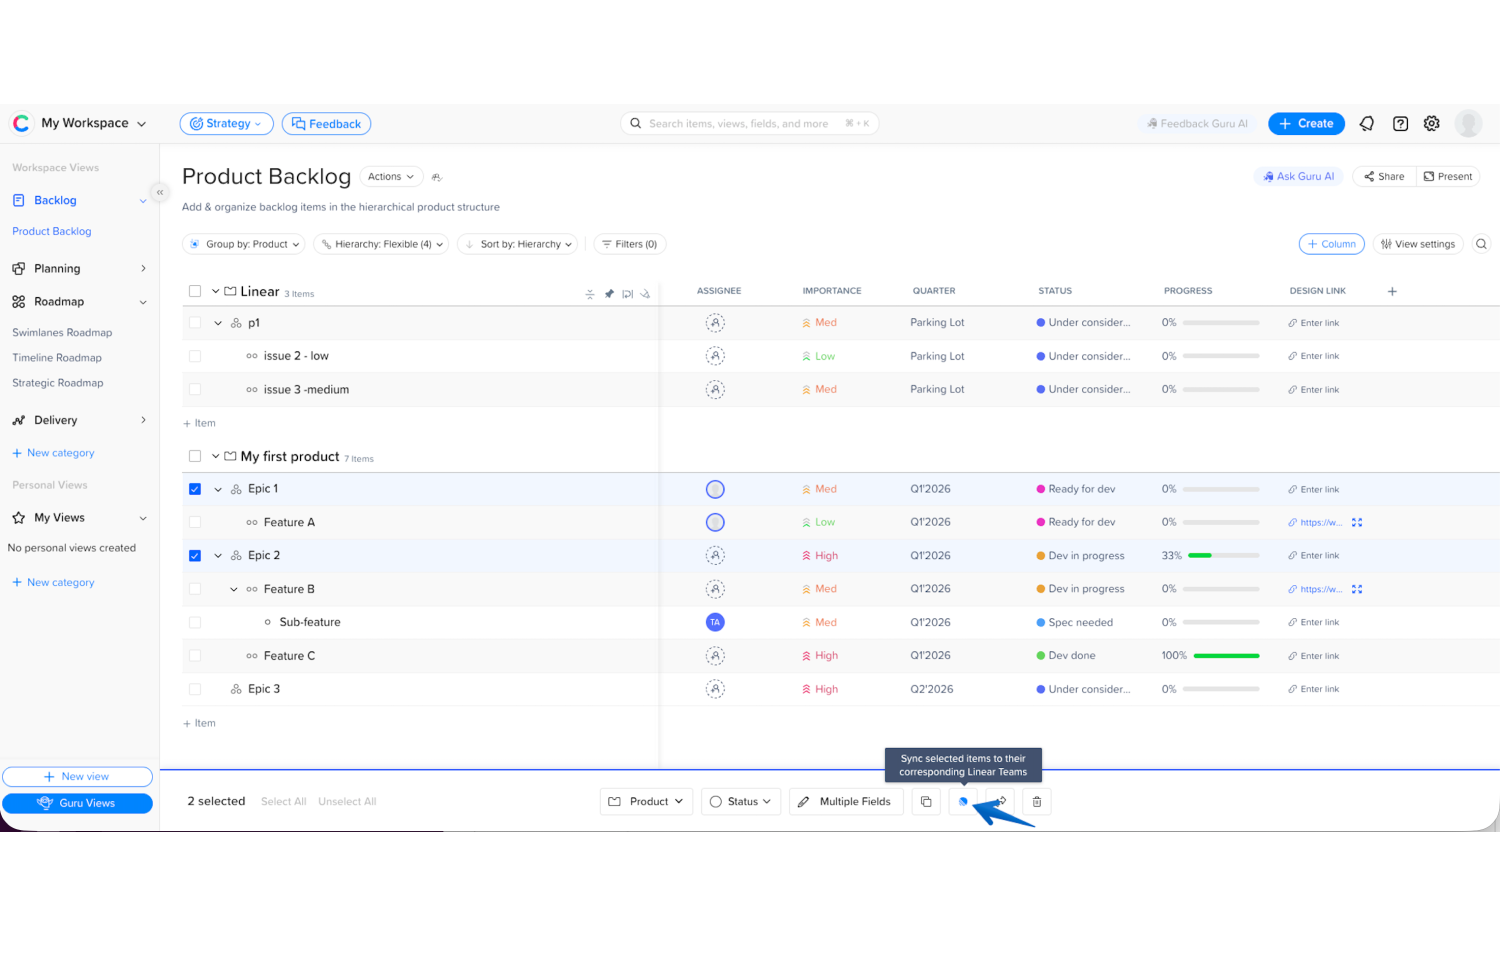Switch to the Roadmap section in the sidebar
Screen dimensions: 1500x960
point(60,301)
